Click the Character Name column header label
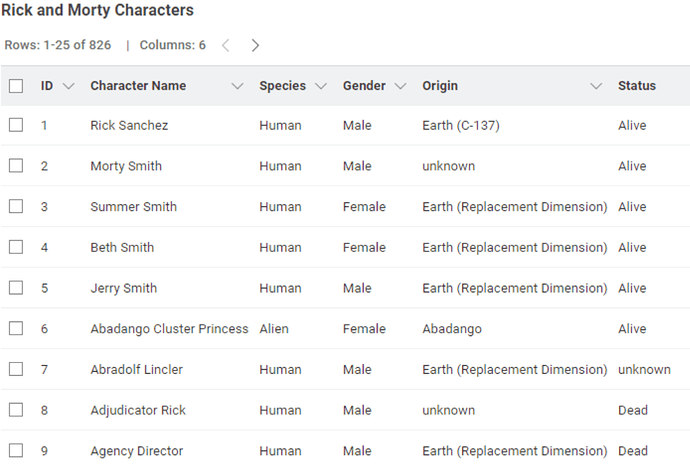 (x=138, y=86)
